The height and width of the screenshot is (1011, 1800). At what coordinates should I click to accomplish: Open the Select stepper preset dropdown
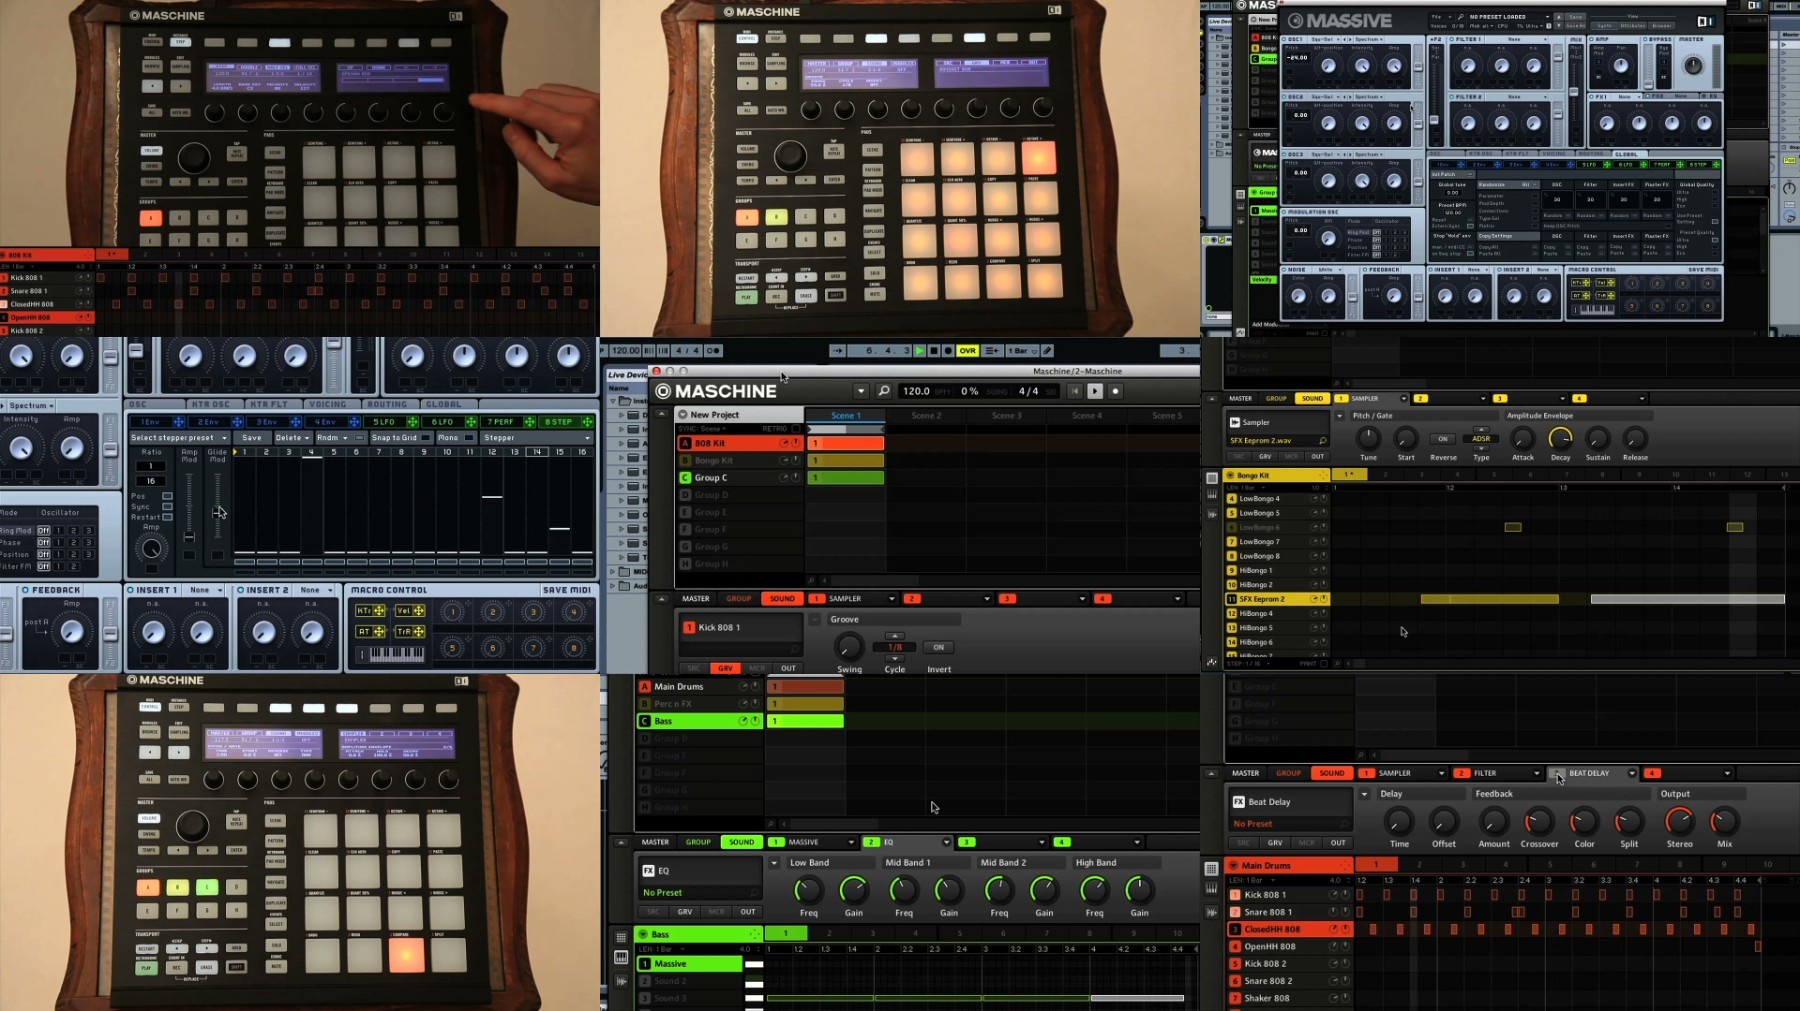point(179,438)
